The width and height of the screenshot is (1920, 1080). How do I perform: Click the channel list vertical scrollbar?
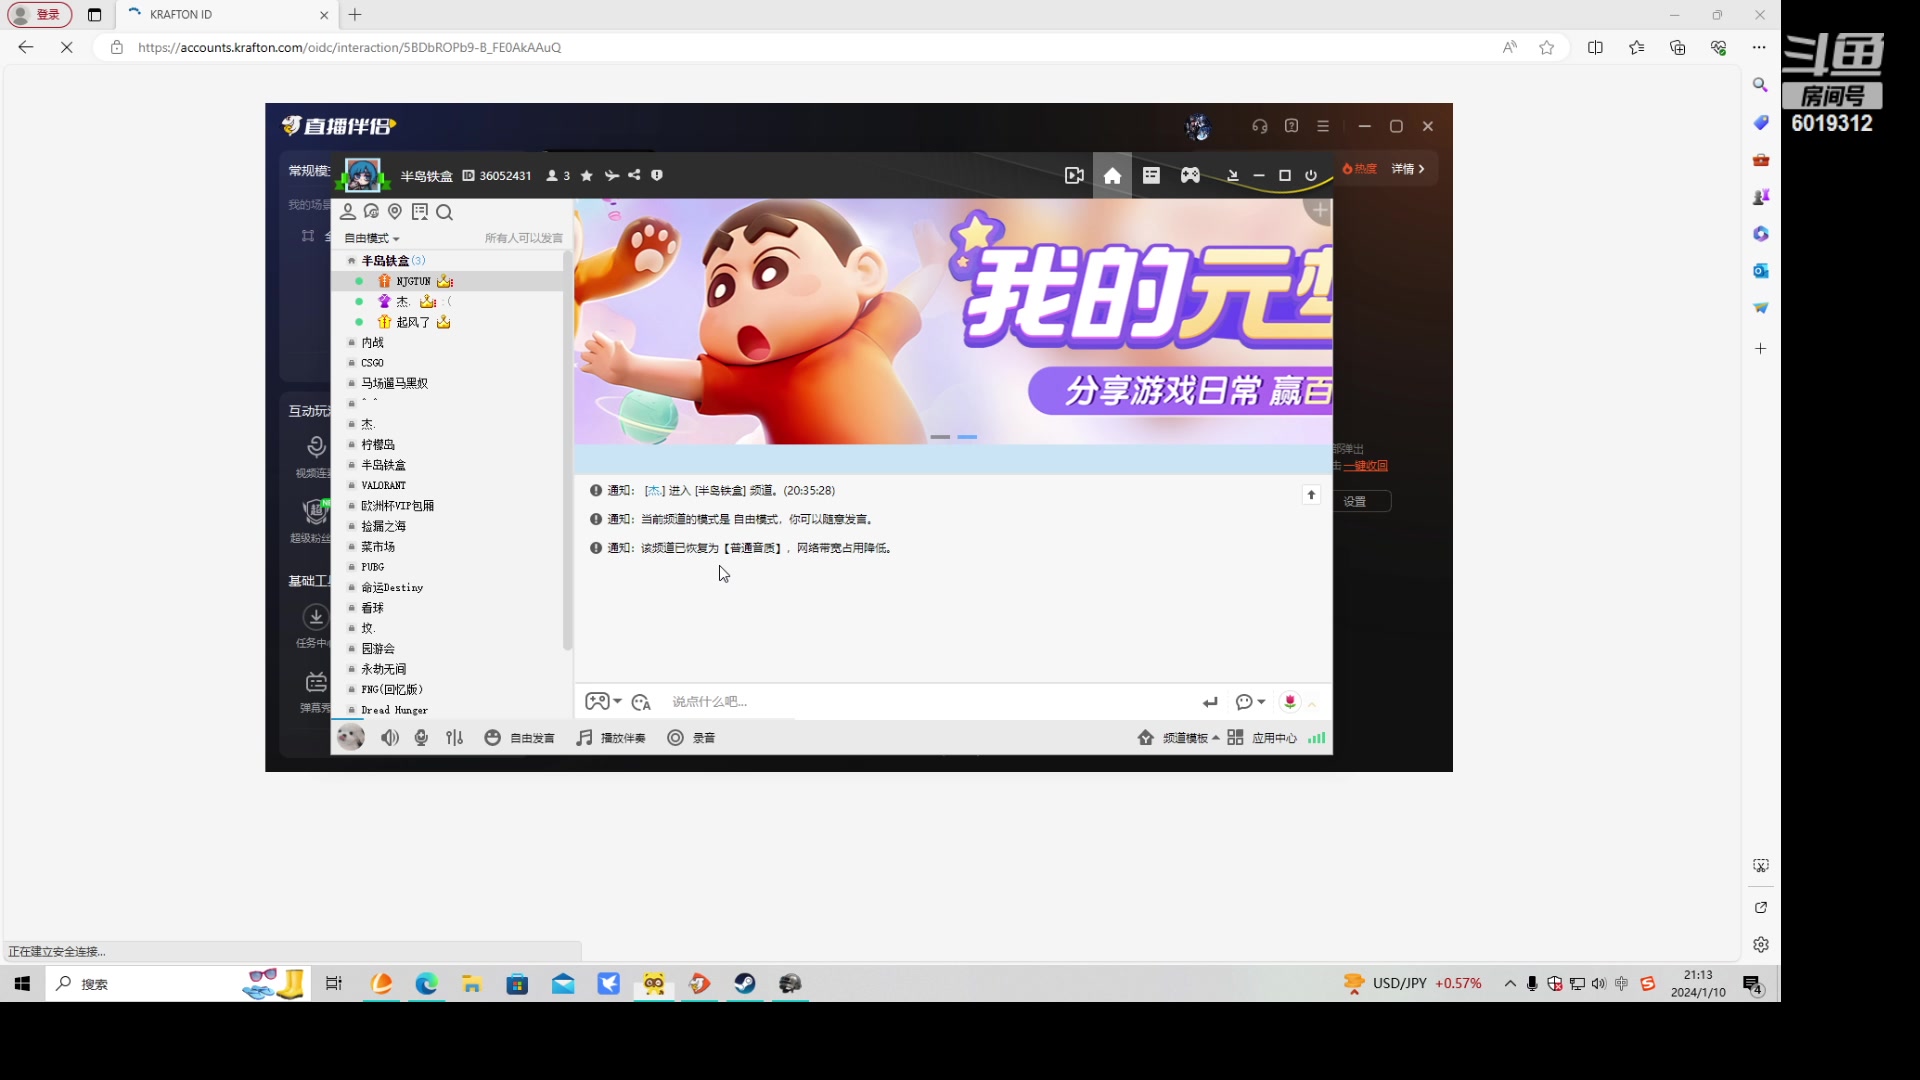(x=568, y=450)
